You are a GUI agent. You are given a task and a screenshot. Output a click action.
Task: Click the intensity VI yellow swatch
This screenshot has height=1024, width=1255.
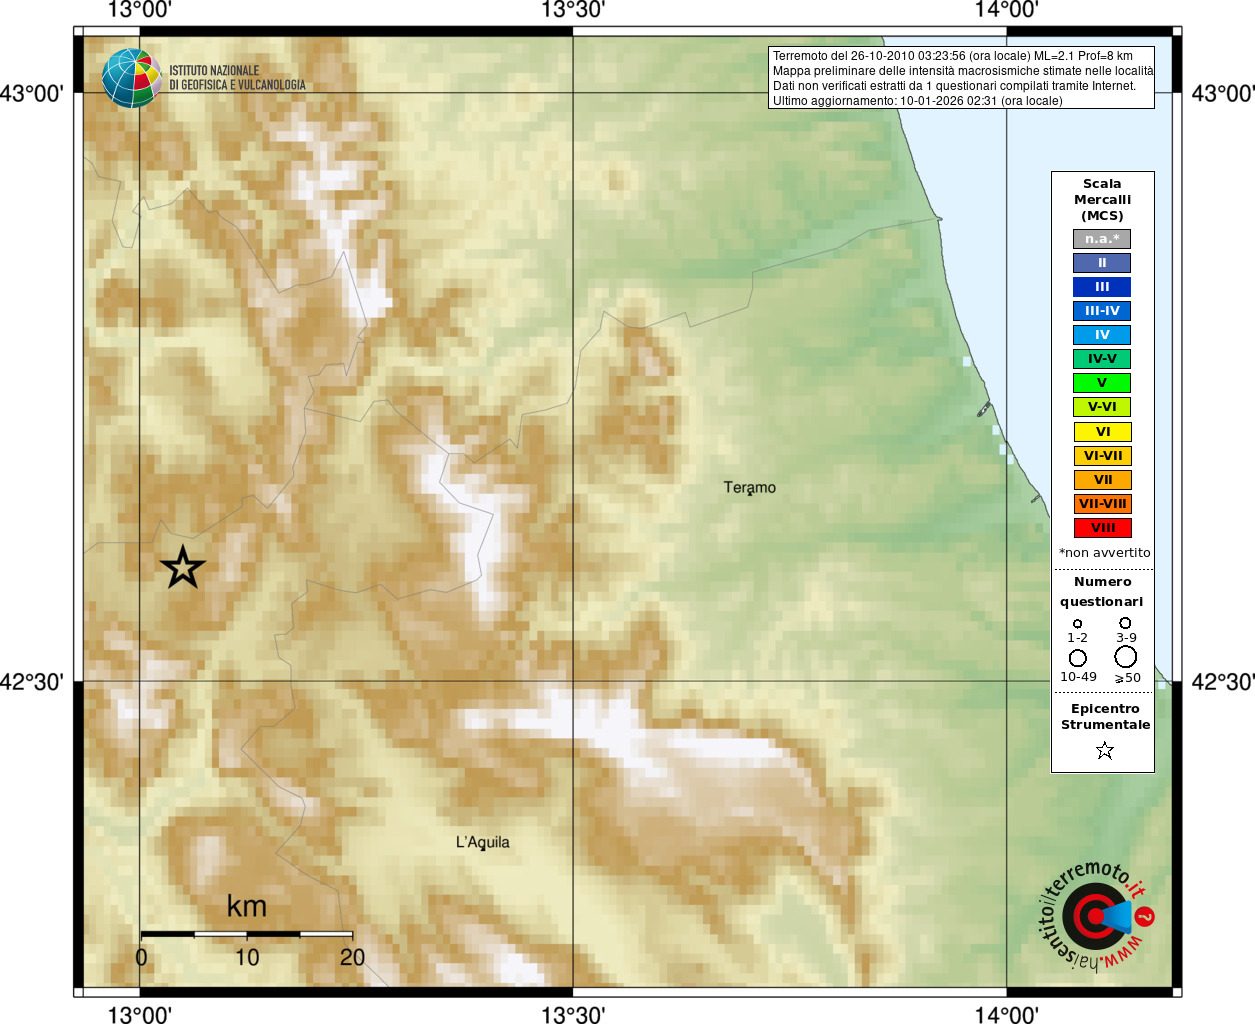(x=1103, y=432)
